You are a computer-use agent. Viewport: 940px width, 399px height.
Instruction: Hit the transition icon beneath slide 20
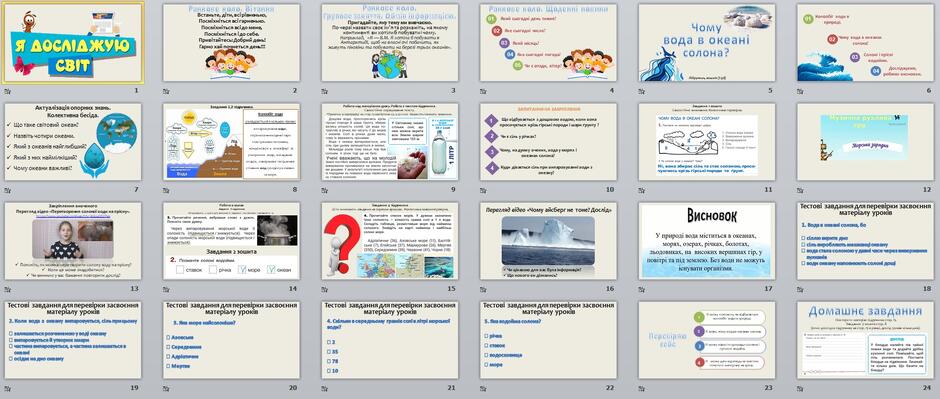[x=166, y=388]
